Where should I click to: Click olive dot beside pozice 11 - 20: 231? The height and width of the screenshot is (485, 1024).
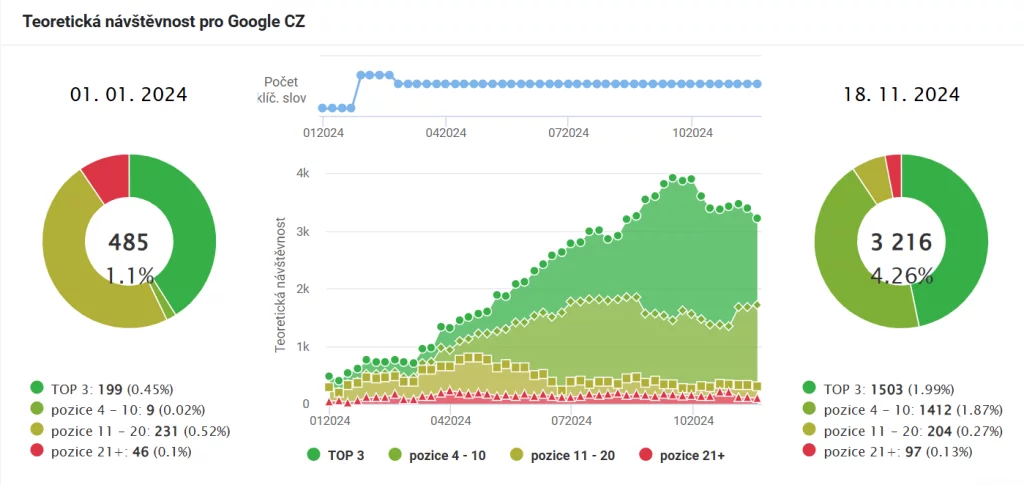click(38, 431)
